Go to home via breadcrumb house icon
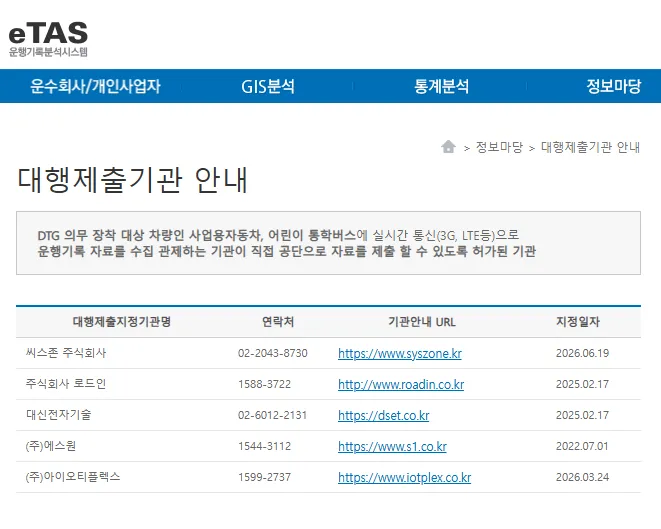Image resolution: width=661 pixels, height=529 pixels. [x=448, y=147]
